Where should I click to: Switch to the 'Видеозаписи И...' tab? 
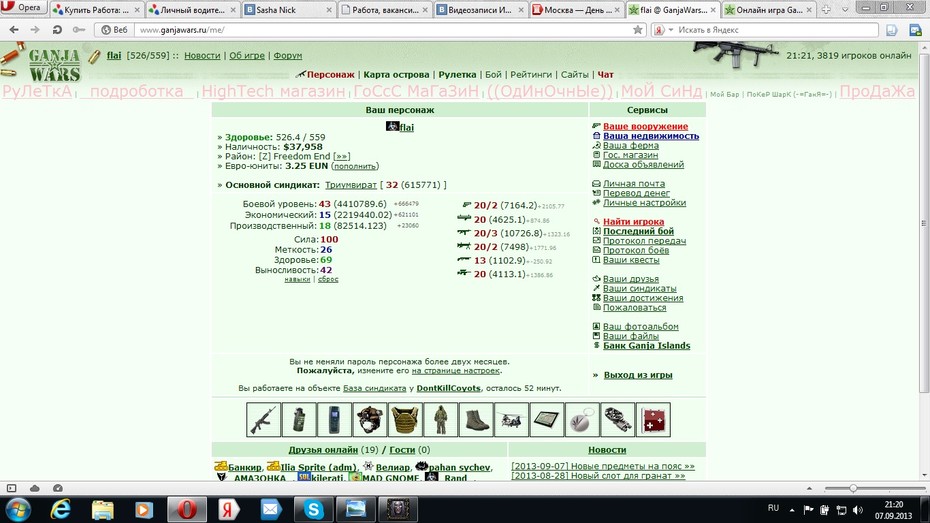pyautogui.click(x=480, y=10)
